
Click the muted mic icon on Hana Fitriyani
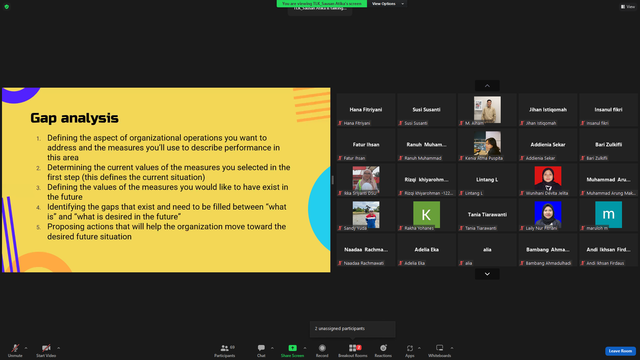[x=340, y=123]
